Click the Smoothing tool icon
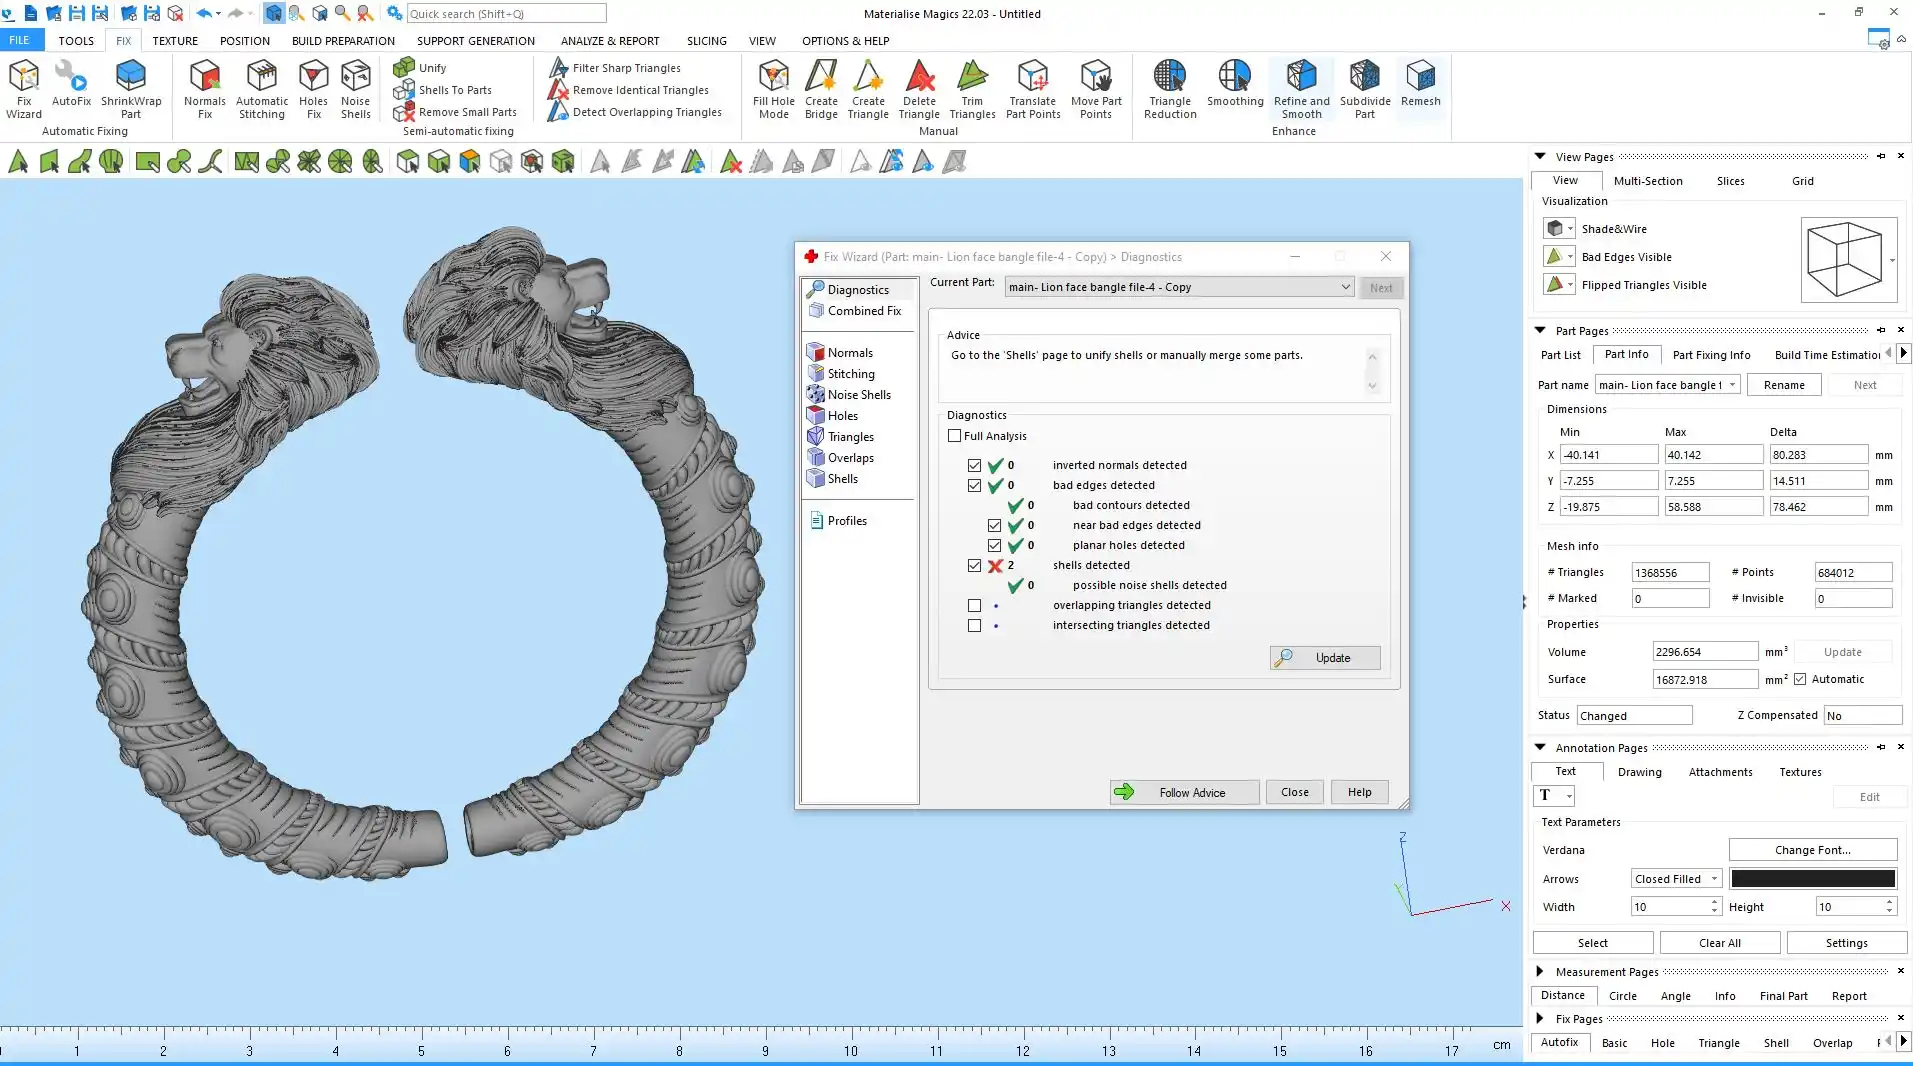This screenshot has height=1066, width=1913. (x=1235, y=82)
